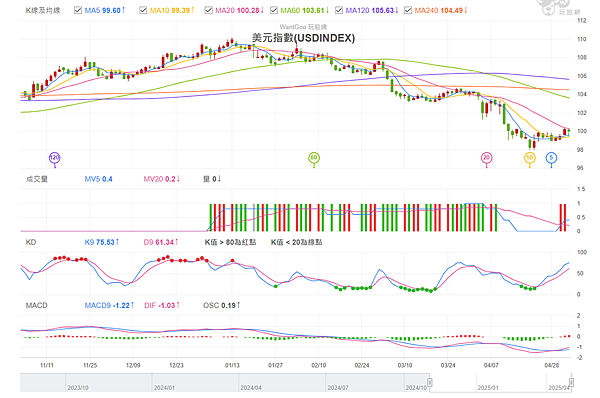Click the MA240 104.49 label
This screenshot has width=600, height=398.
point(441,10)
